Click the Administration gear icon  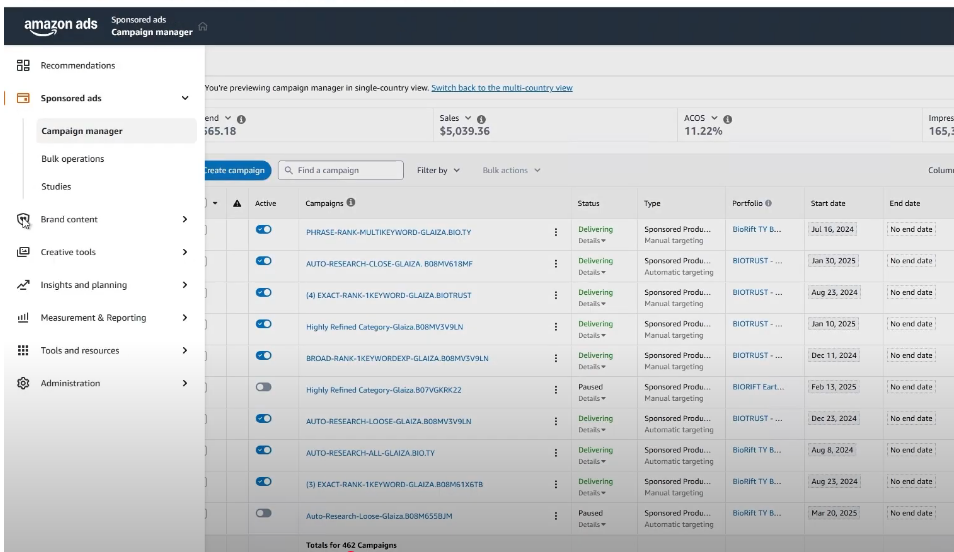tap(23, 383)
